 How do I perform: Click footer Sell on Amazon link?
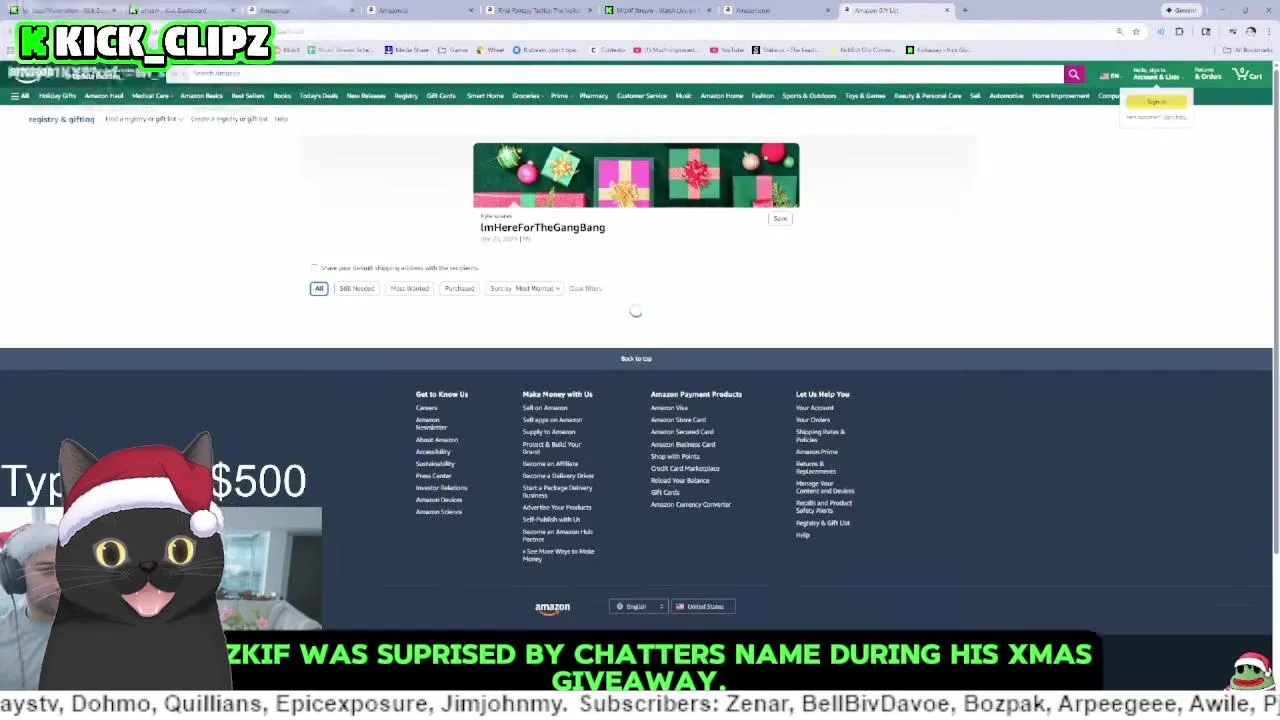coord(545,408)
